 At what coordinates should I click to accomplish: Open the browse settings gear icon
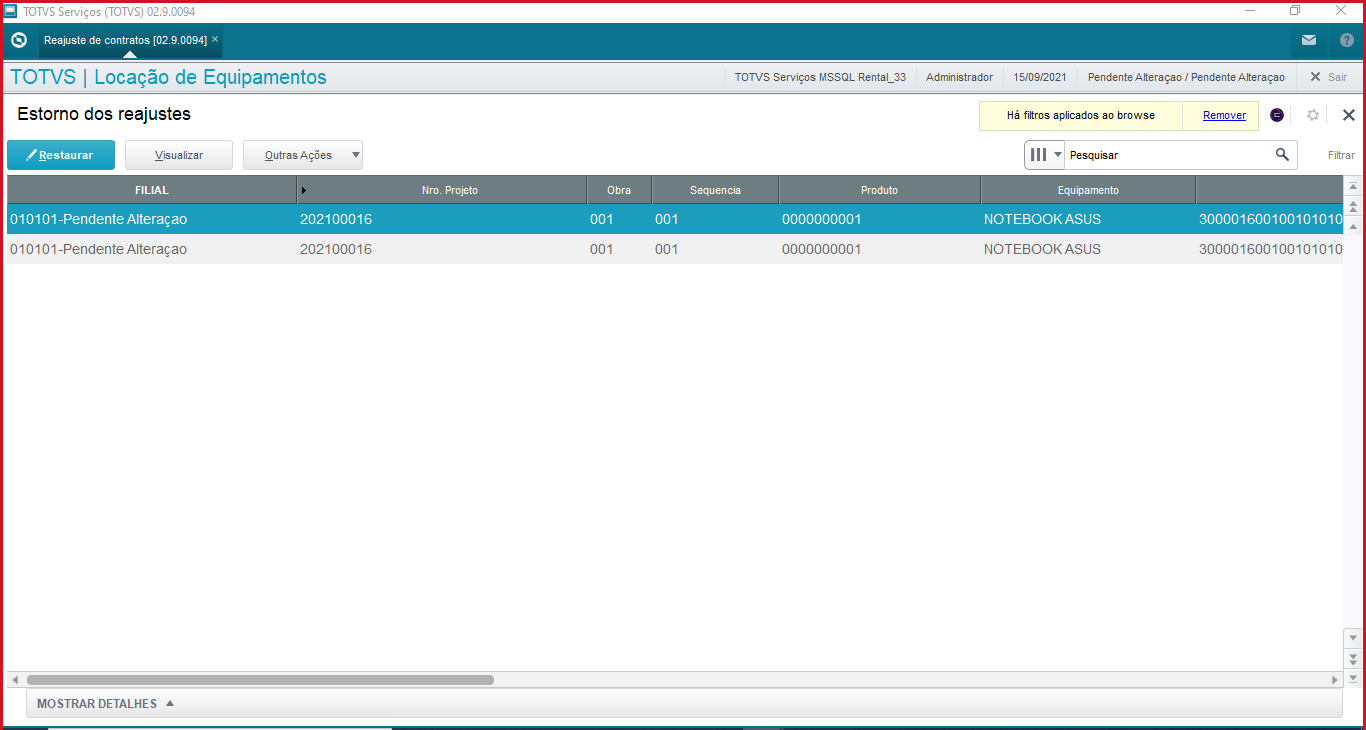(1313, 115)
